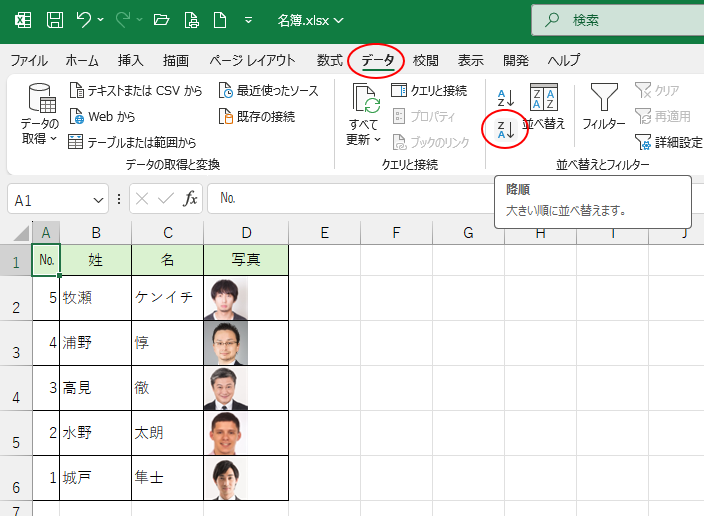This screenshot has width=704, height=516.
Task: Click テーブルまたは範囲から button
Action: (132, 142)
